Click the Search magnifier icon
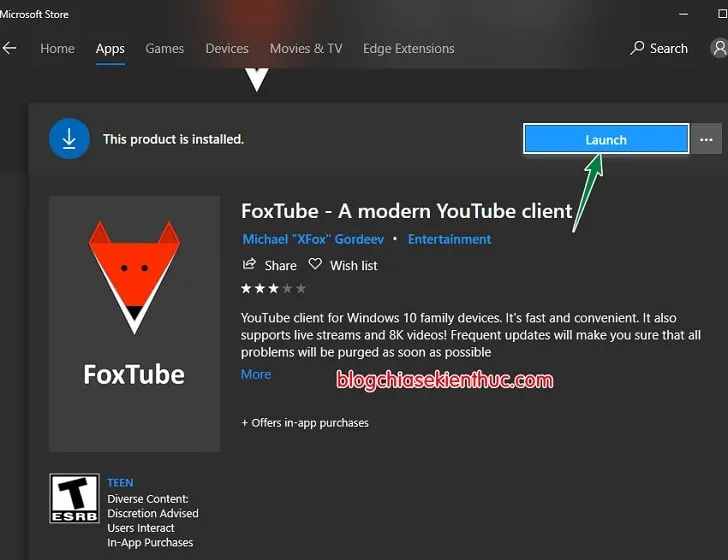 (x=637, y=47)
